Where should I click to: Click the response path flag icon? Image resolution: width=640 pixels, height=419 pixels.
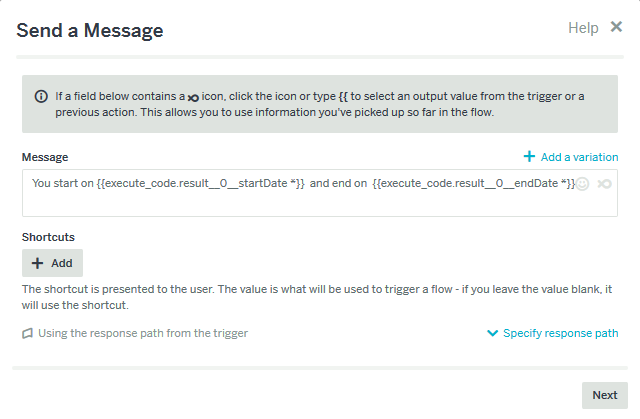click(28, 333)
